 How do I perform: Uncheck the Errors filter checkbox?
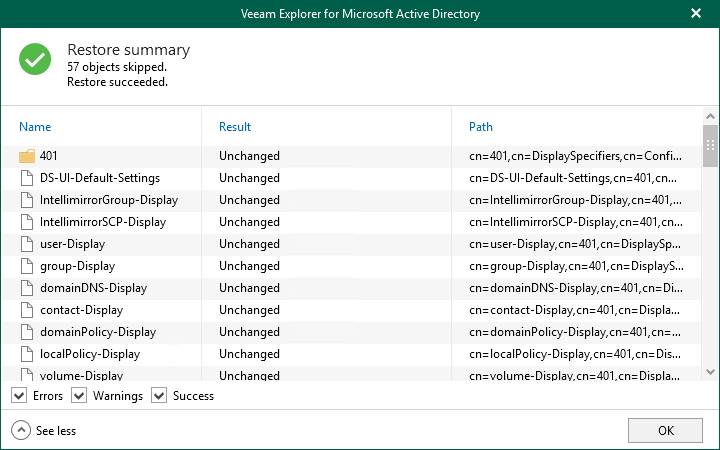click(19, 396)
